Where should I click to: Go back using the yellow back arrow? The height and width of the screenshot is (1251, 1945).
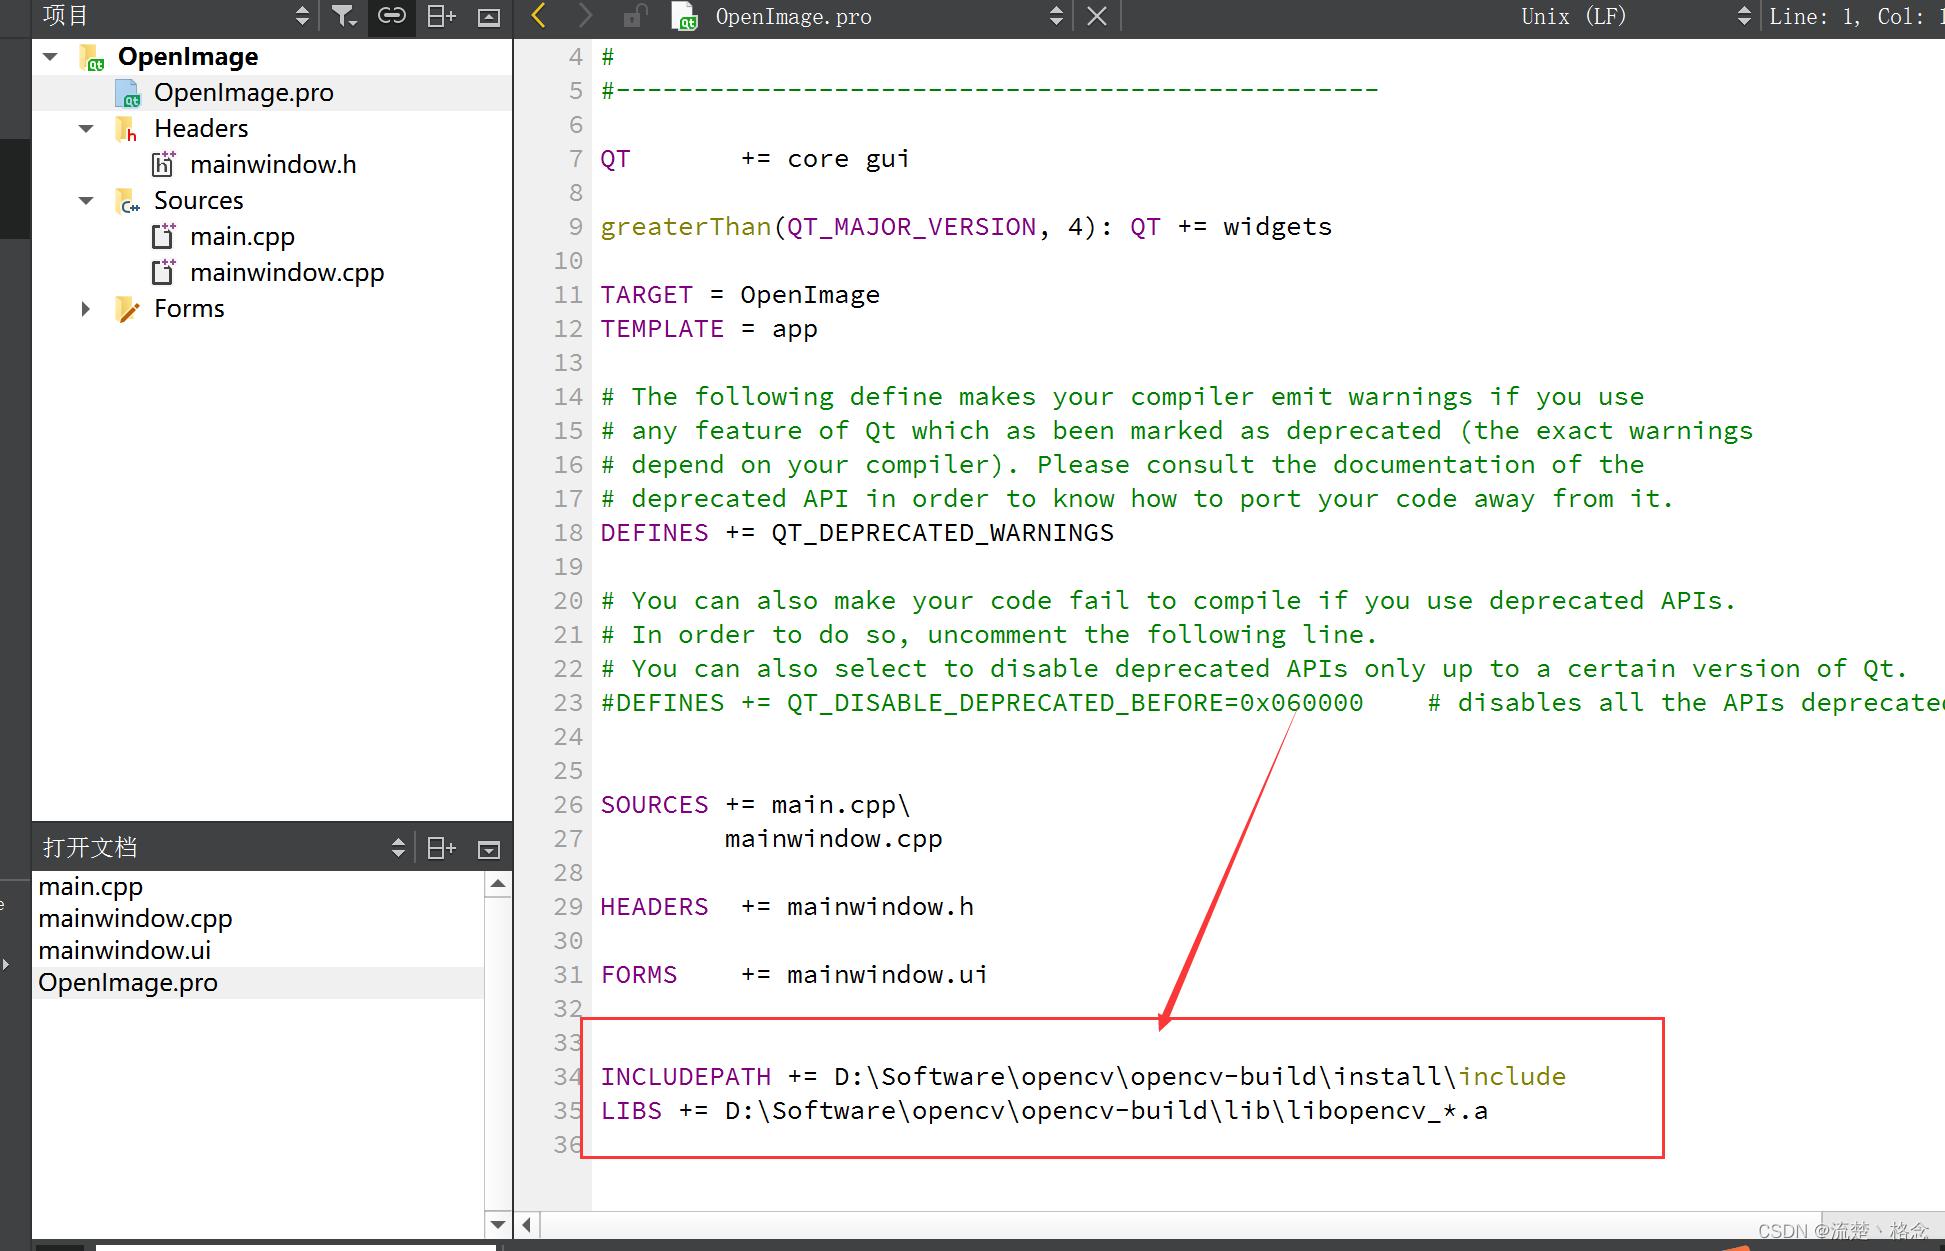click(x=539, y=16)
